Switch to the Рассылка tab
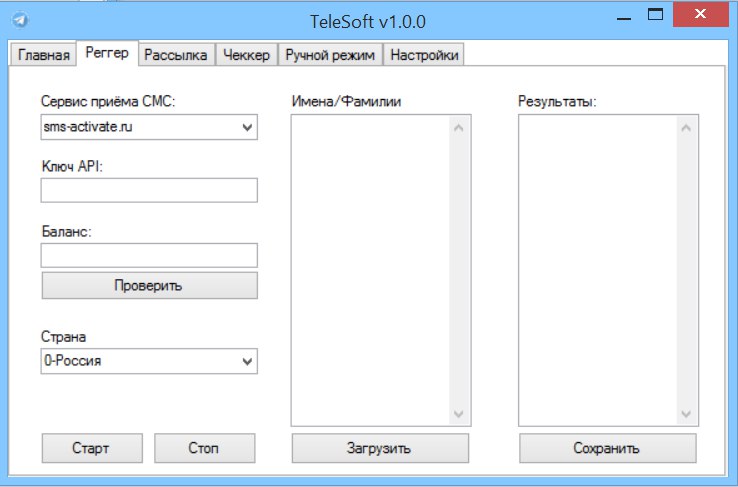Image resolution: width=738 pixels, height=487 pixels. pos(176,55)
